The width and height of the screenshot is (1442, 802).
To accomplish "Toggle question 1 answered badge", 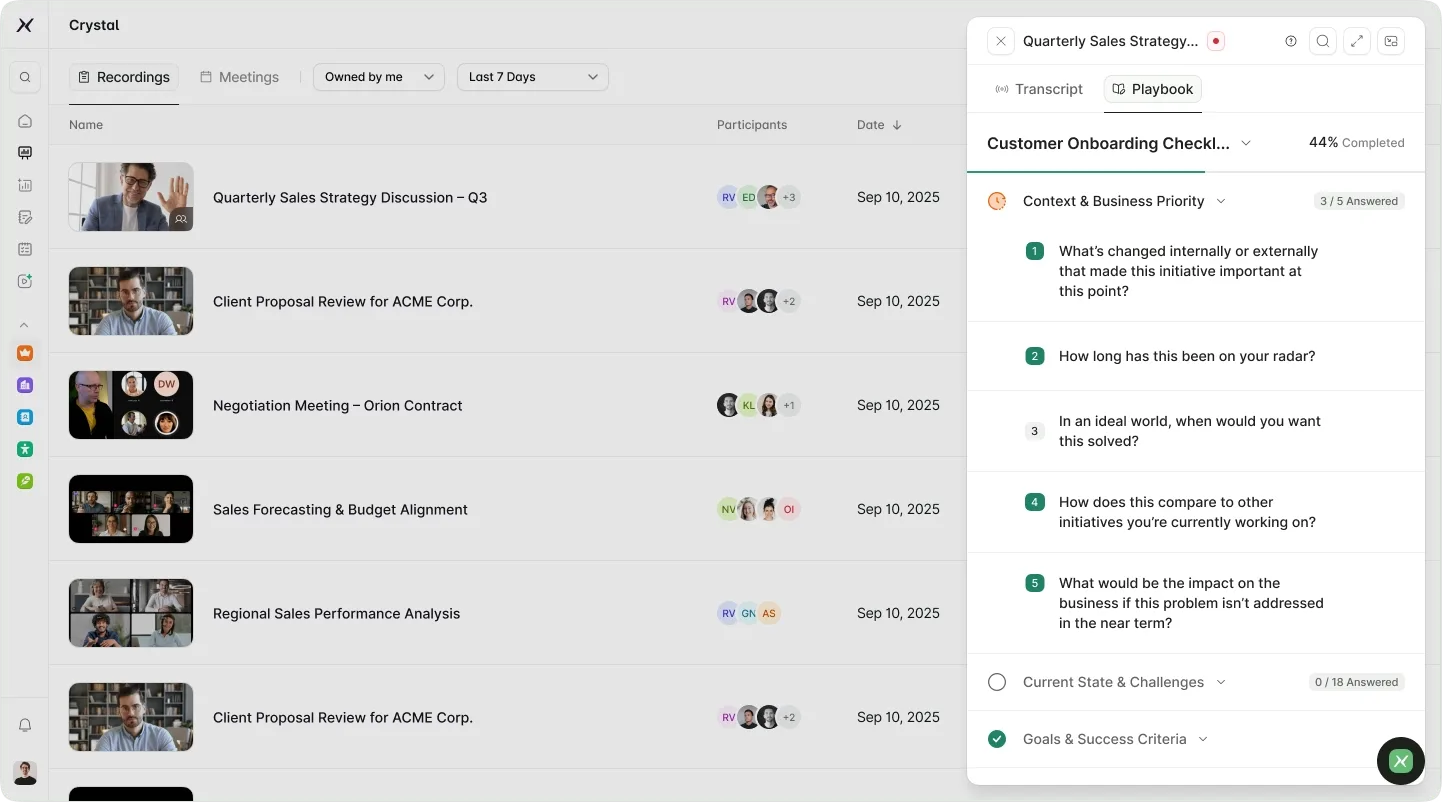I will [x=1035, y=251].
